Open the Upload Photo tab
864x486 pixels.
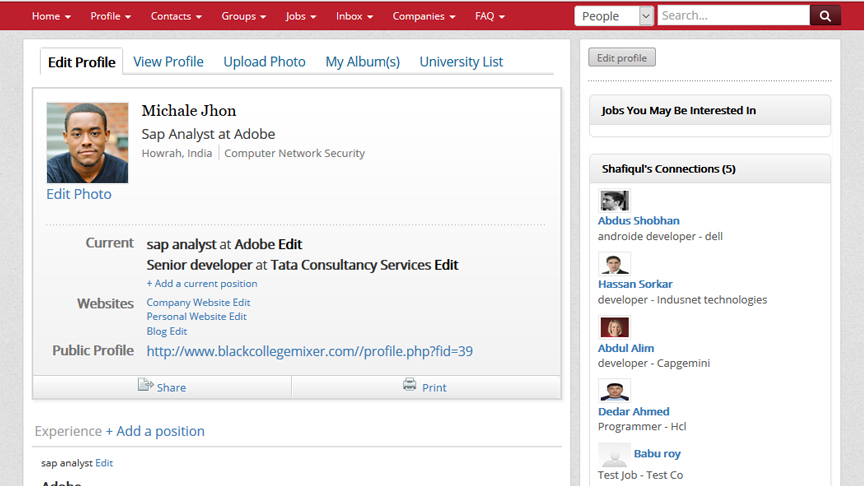(264, 62)
